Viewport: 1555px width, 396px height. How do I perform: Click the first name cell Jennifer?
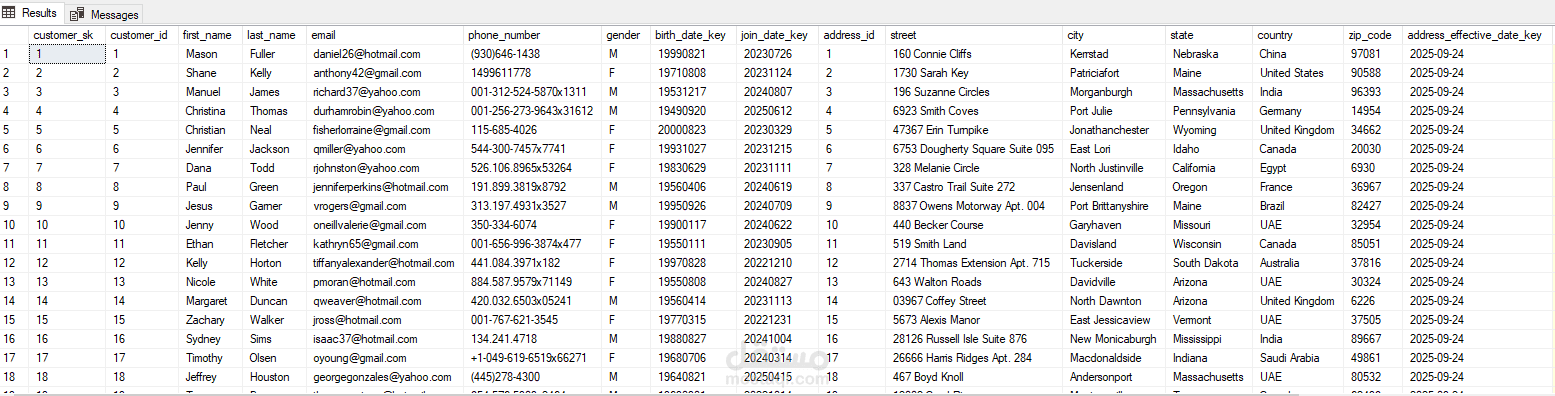211,149
